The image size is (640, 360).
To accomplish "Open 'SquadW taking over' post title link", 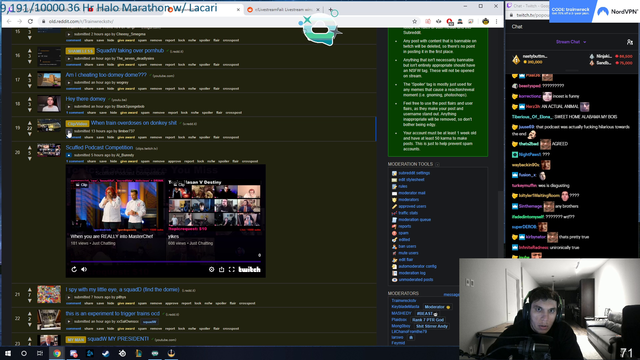I will [130, 51].
